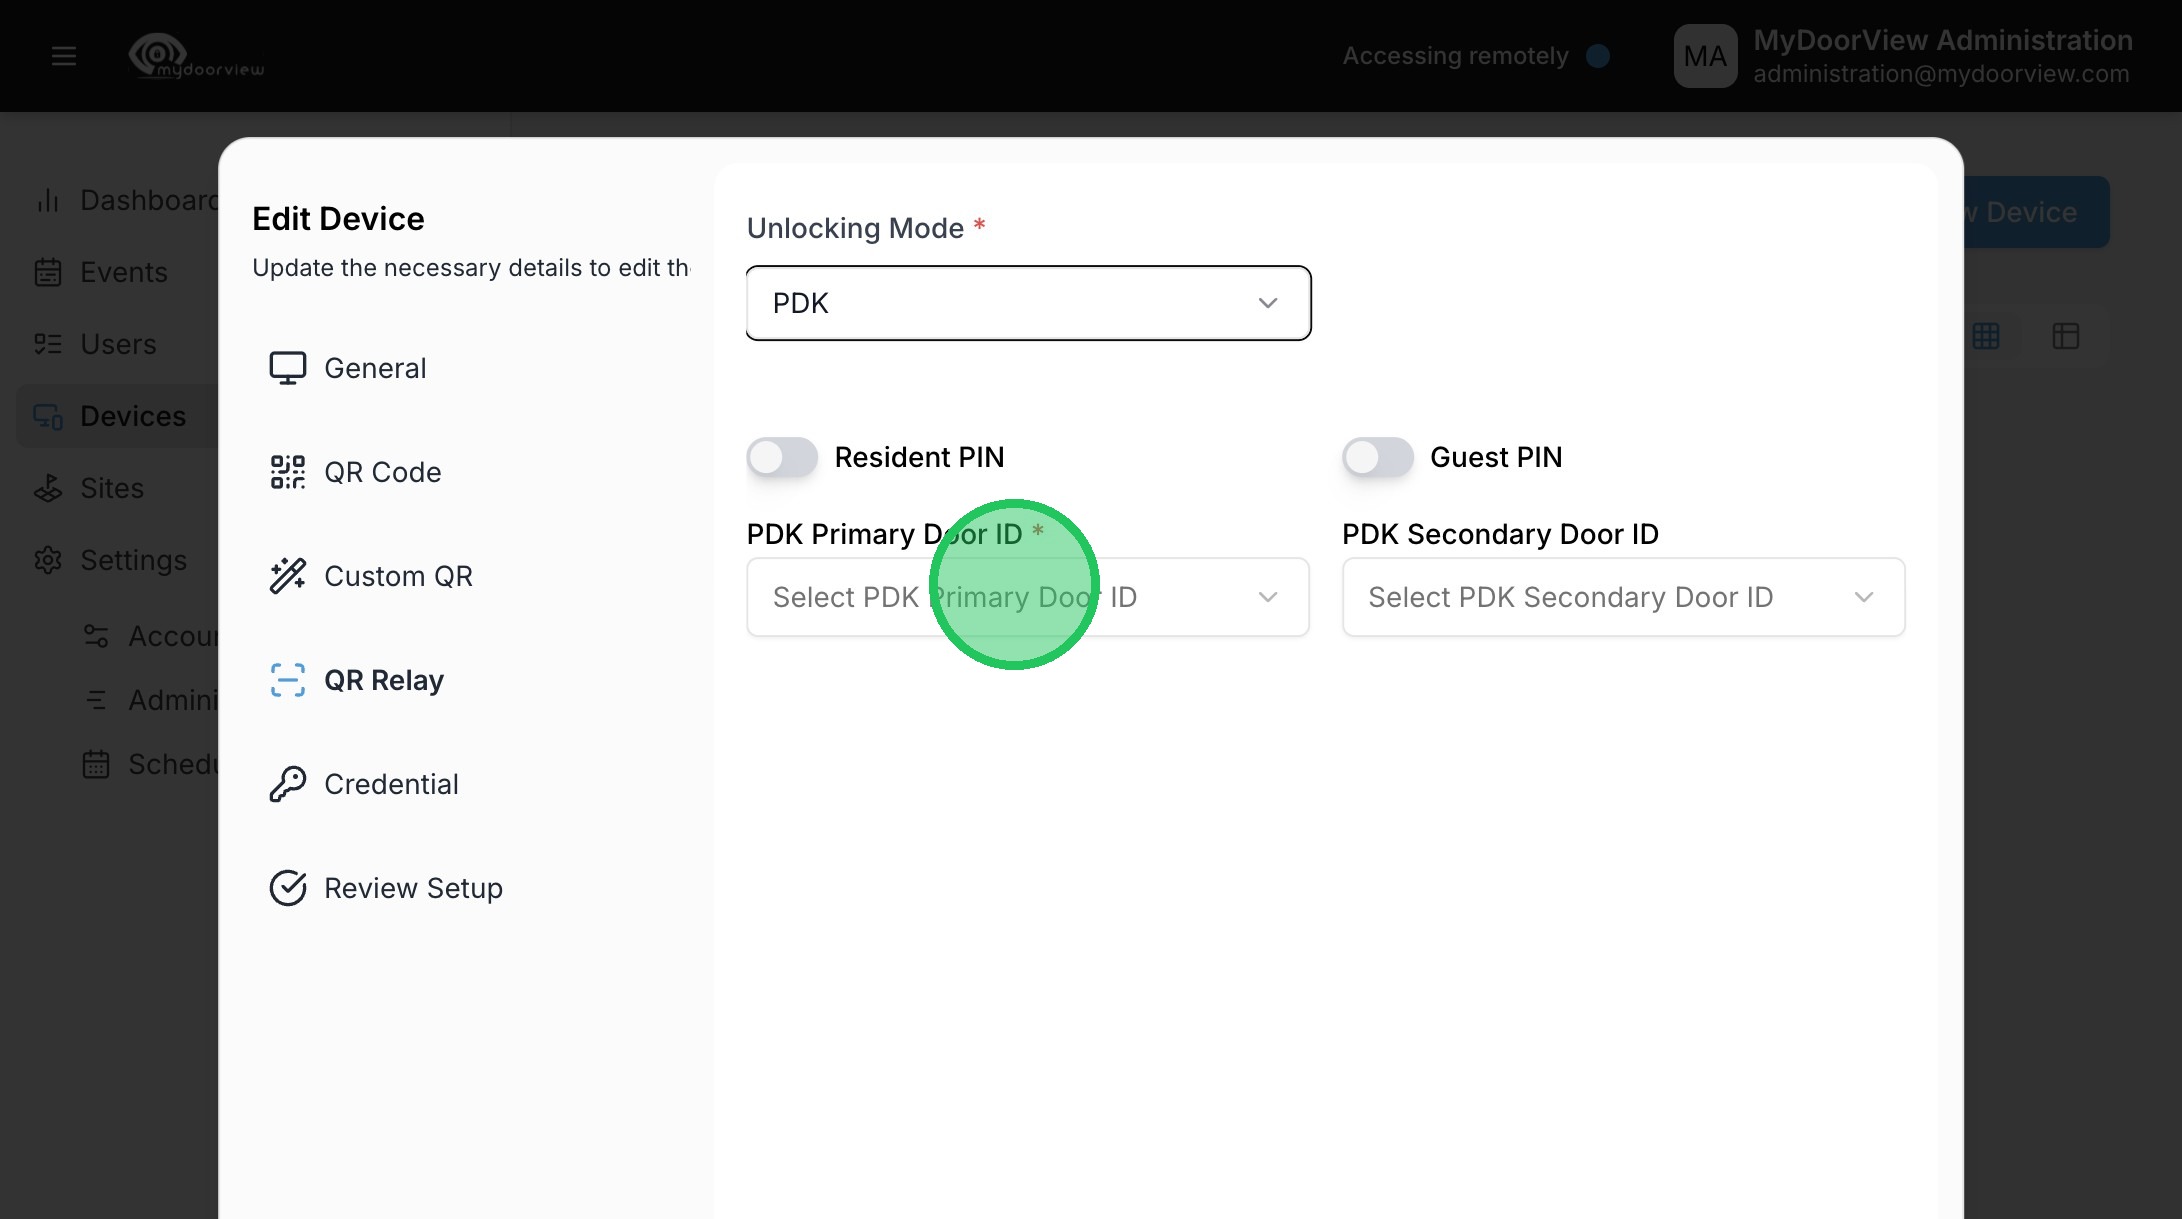The height and width of the screenshot is (1219, 2182).
Task: Select the QR Code icon
Action: [x=287, y=472]
